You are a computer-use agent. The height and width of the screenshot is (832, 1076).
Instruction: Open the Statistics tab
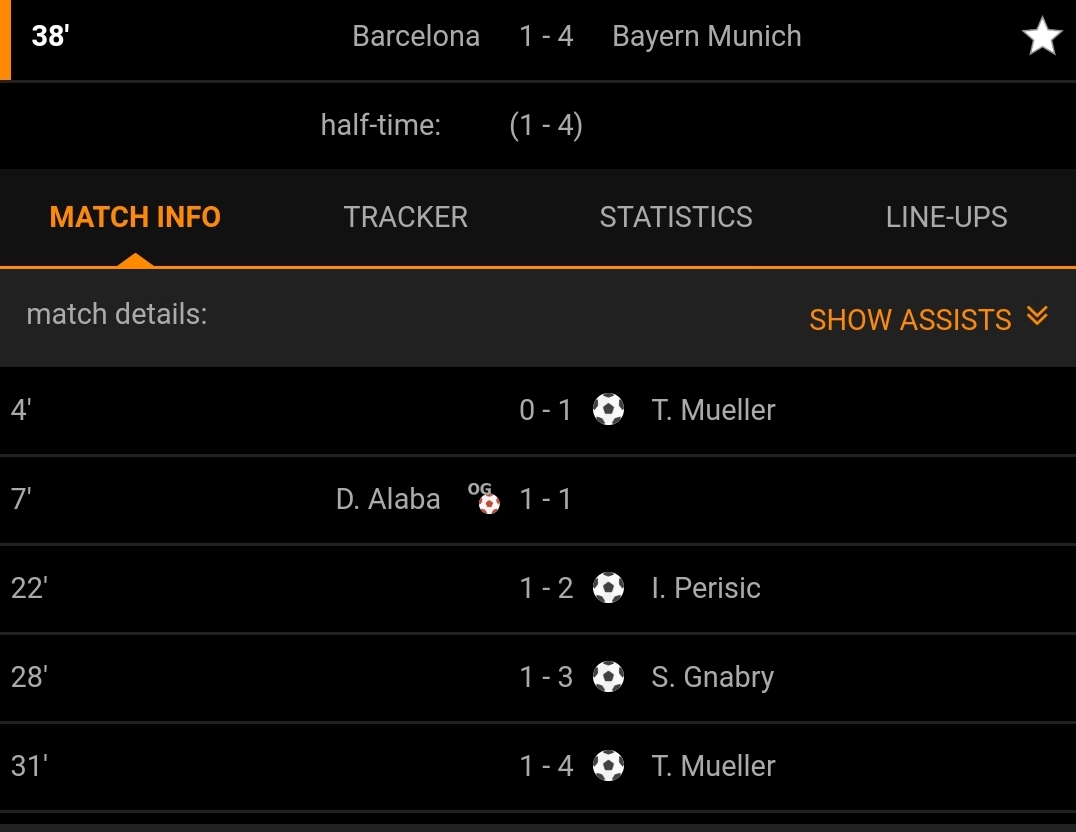click(x=676, y=217)
